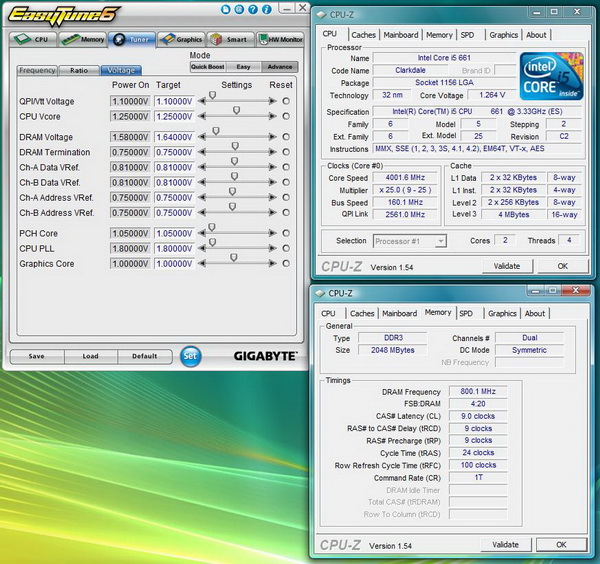The height and width of the screenshot is (564, 600).
Task: Decrease QPI/Vtt Voltage with left arrow
Action: [x=202, y=101]
